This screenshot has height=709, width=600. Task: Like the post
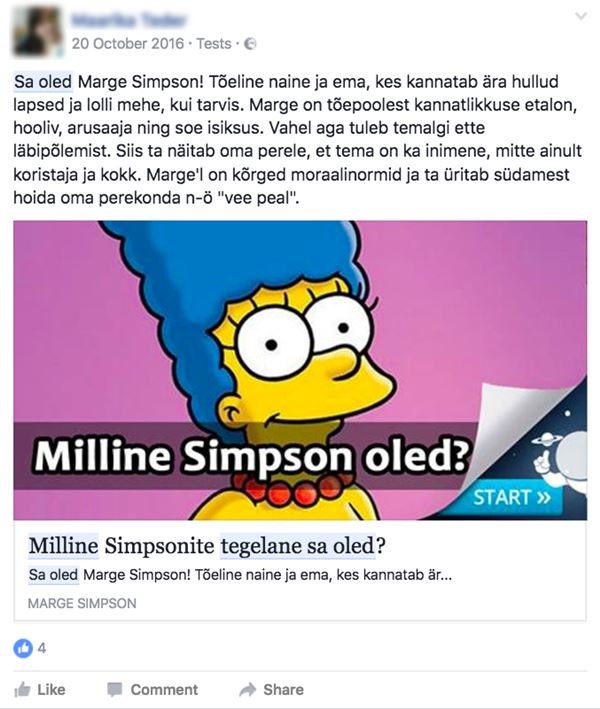tap(40, 690)
